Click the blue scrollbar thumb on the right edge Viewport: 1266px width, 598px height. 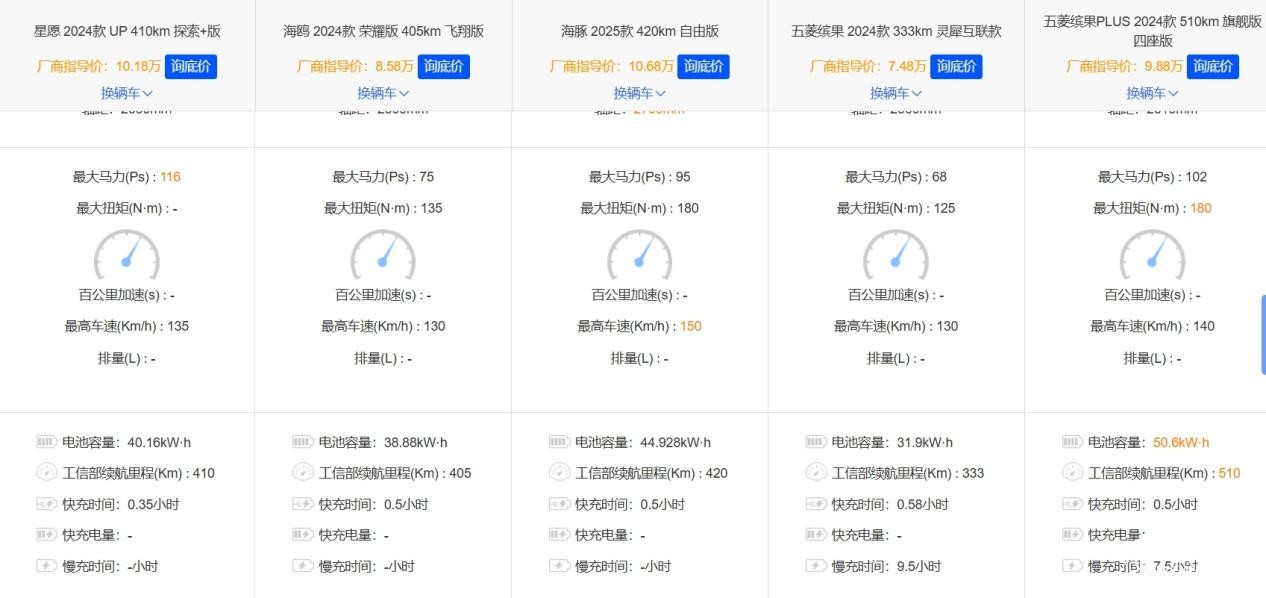pyautogui.click(x=1262, y=335)
